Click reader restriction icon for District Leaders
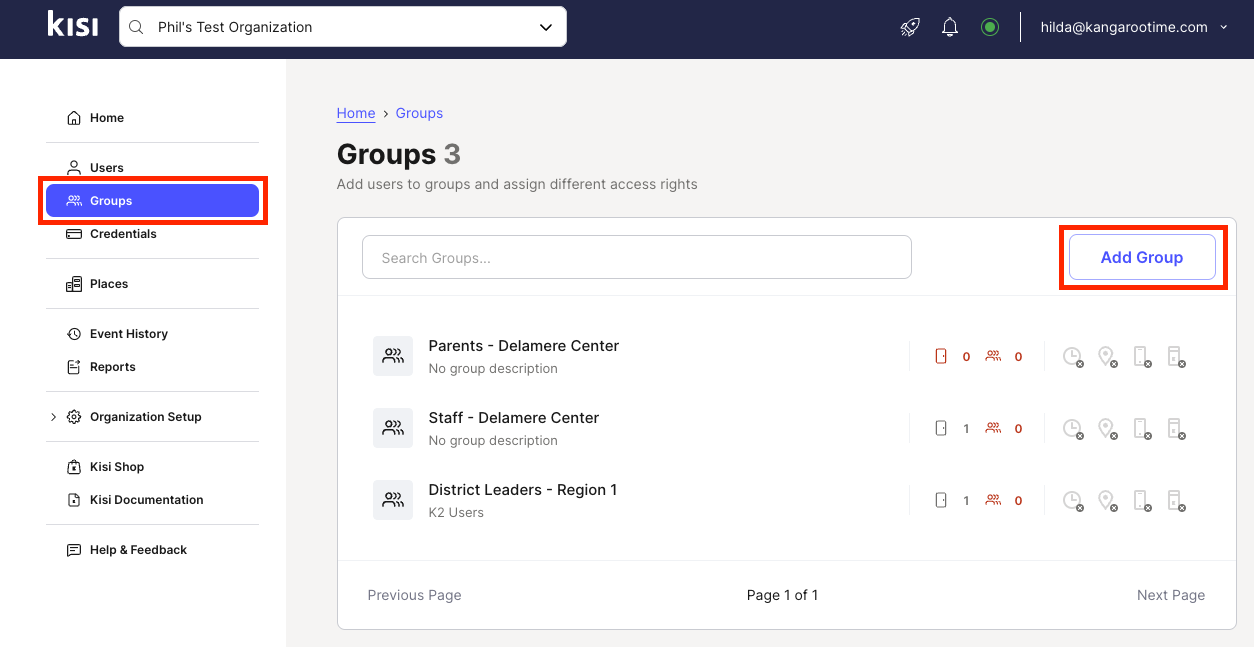 click(1176, 500)
